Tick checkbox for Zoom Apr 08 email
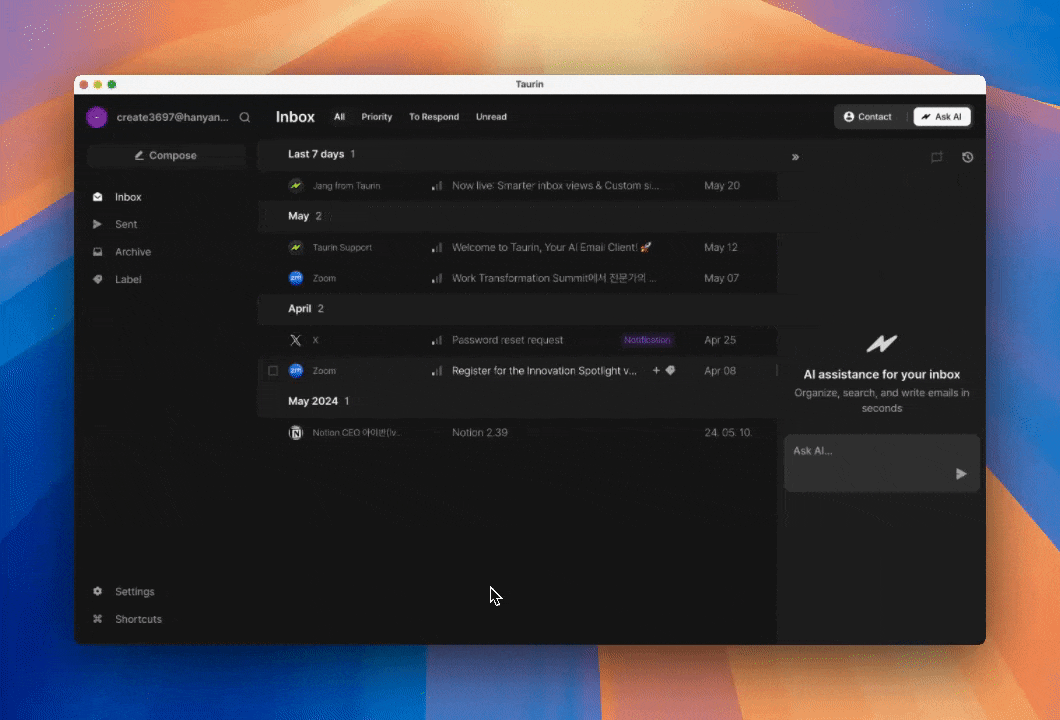Viewport: 1060px width, 720px height. [273, 371]
